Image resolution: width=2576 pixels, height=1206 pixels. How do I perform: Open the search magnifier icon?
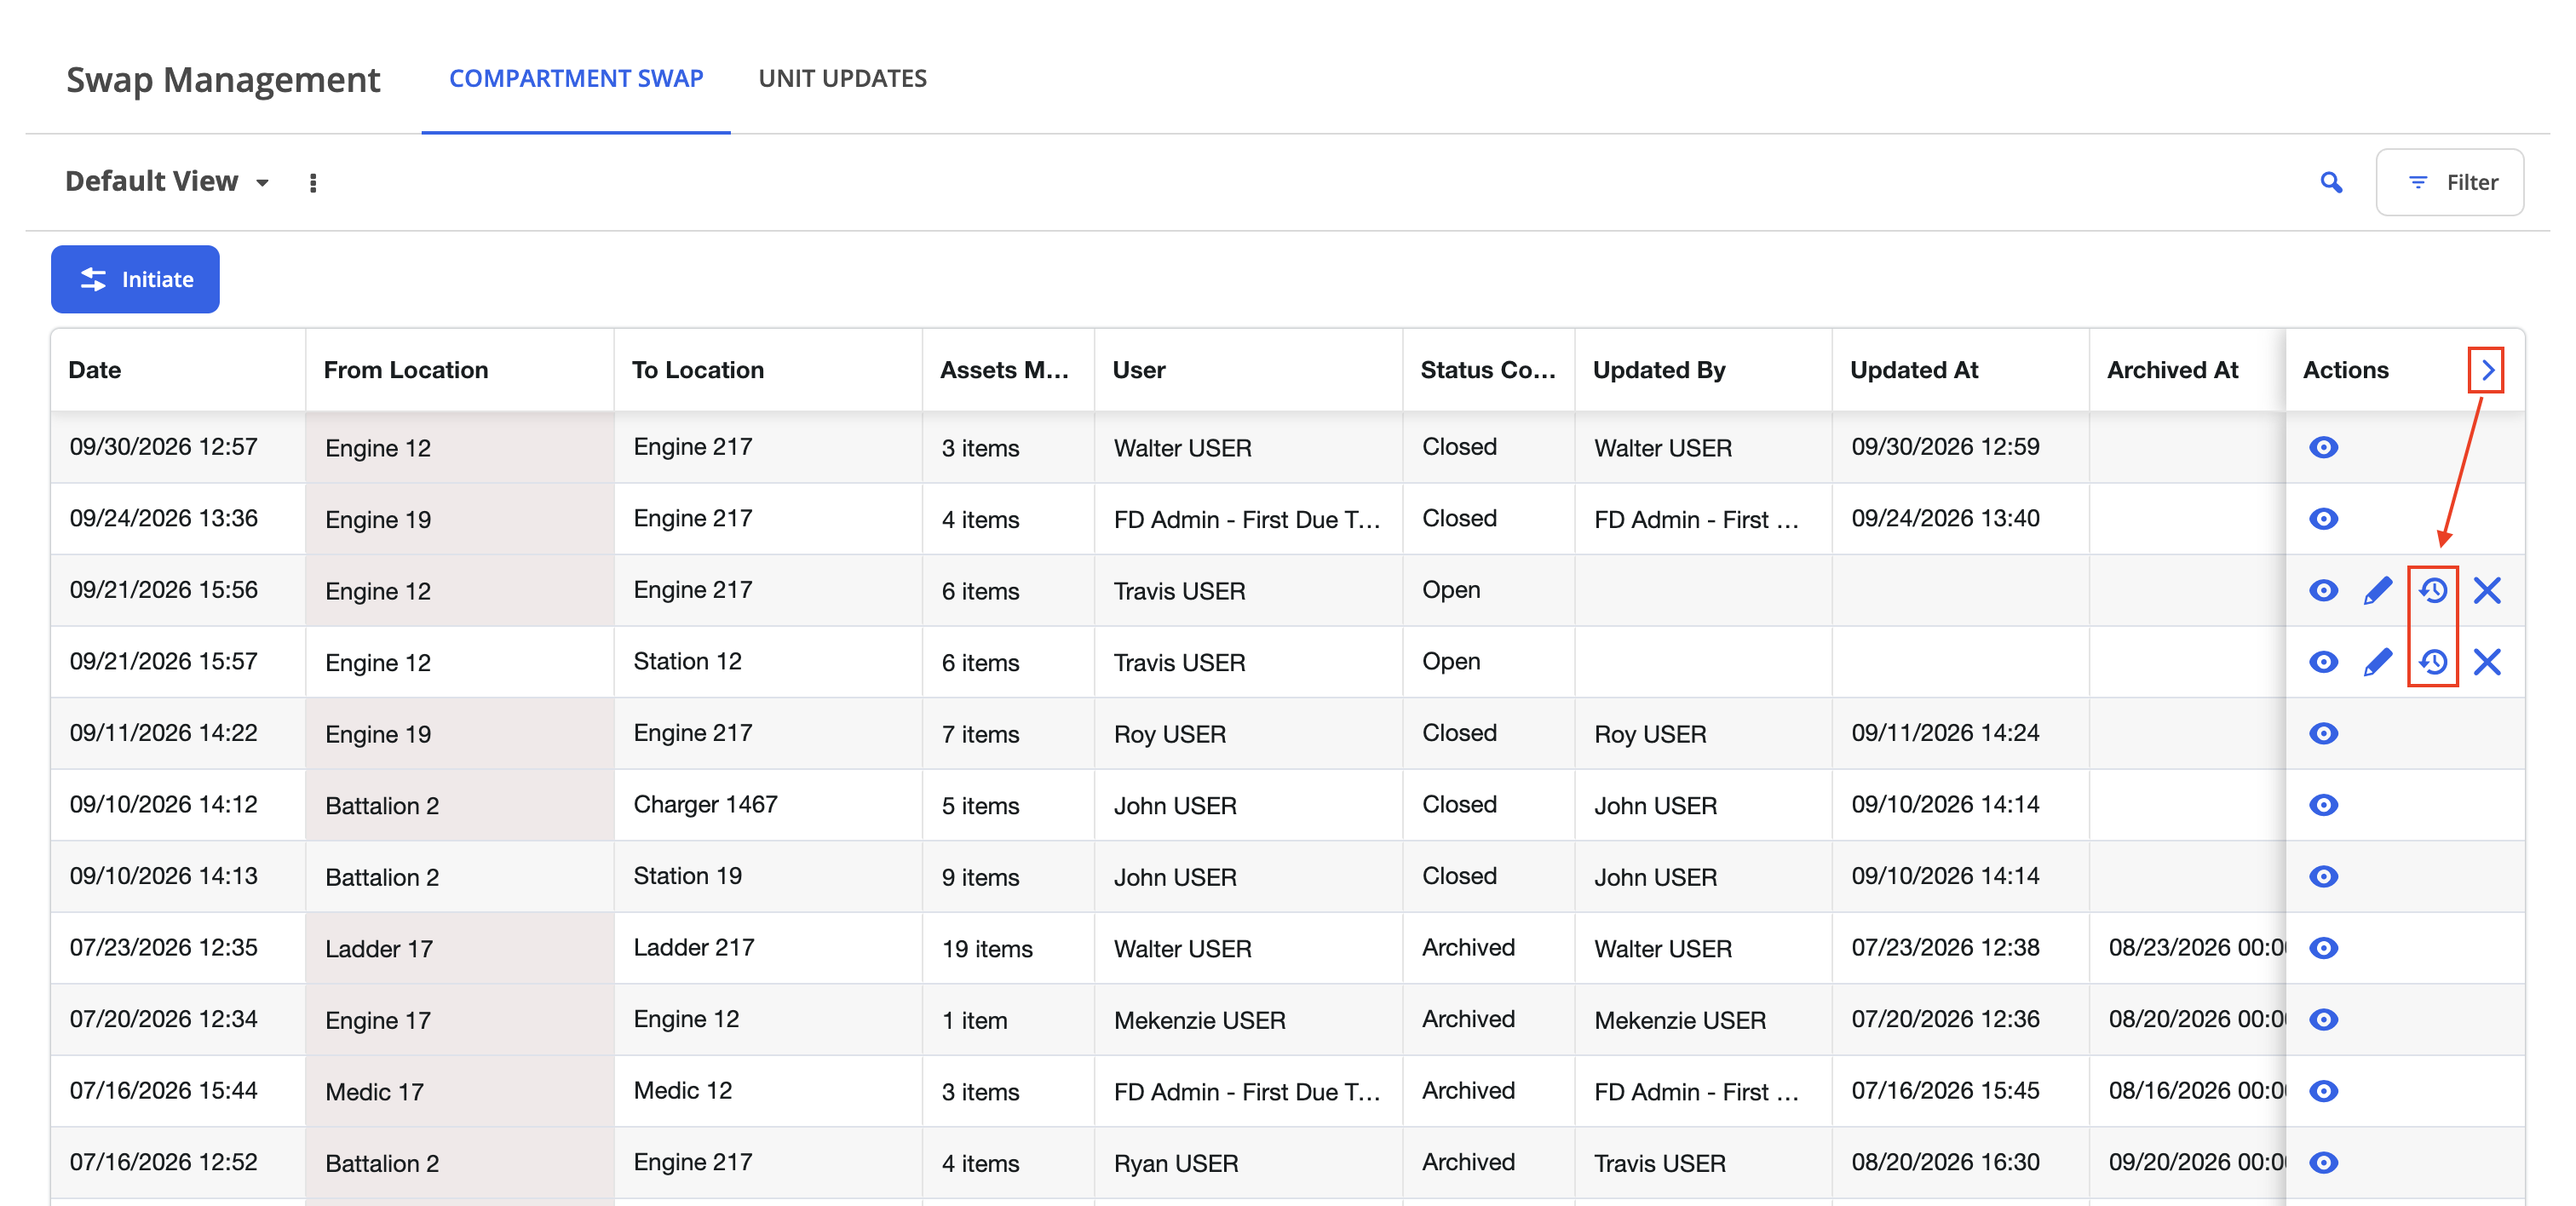(2331, 182)
